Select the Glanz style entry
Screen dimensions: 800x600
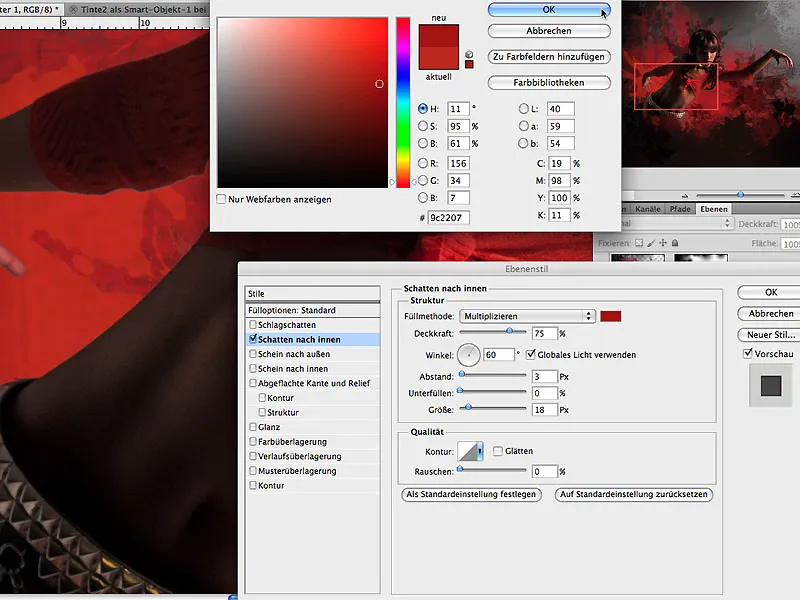[x=269, y=427]
